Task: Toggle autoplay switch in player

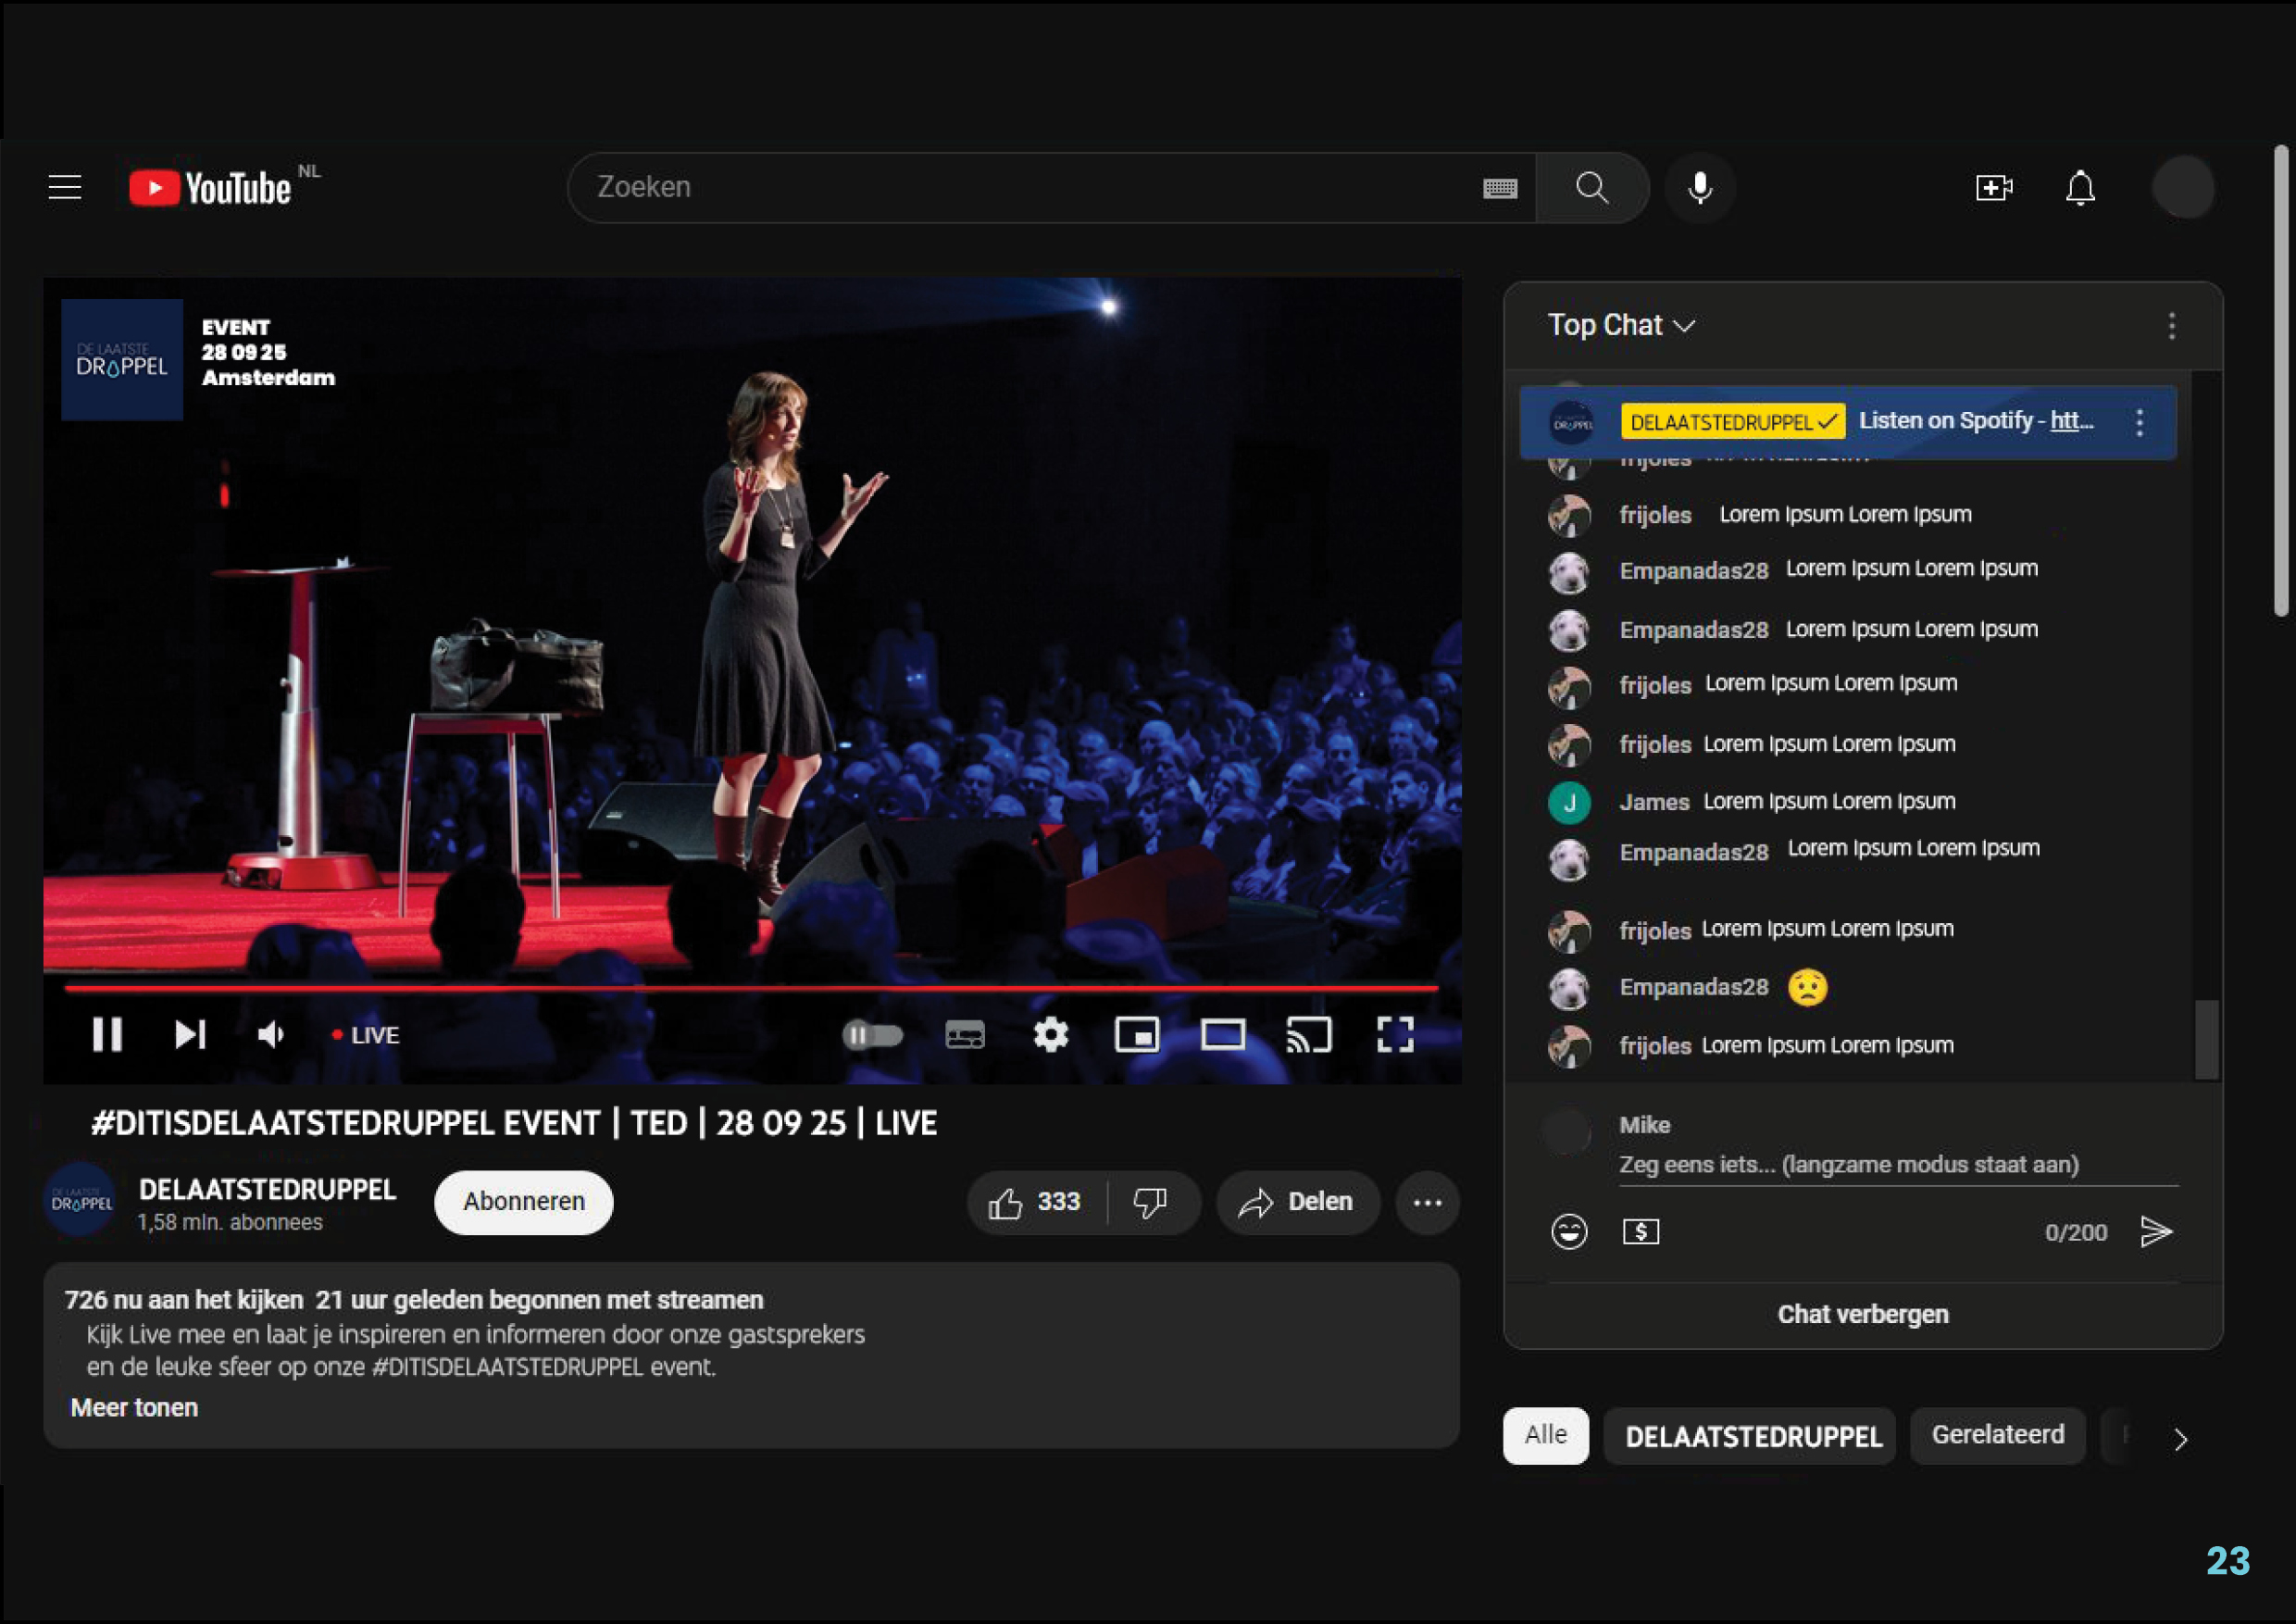Action: point(872,1035)
